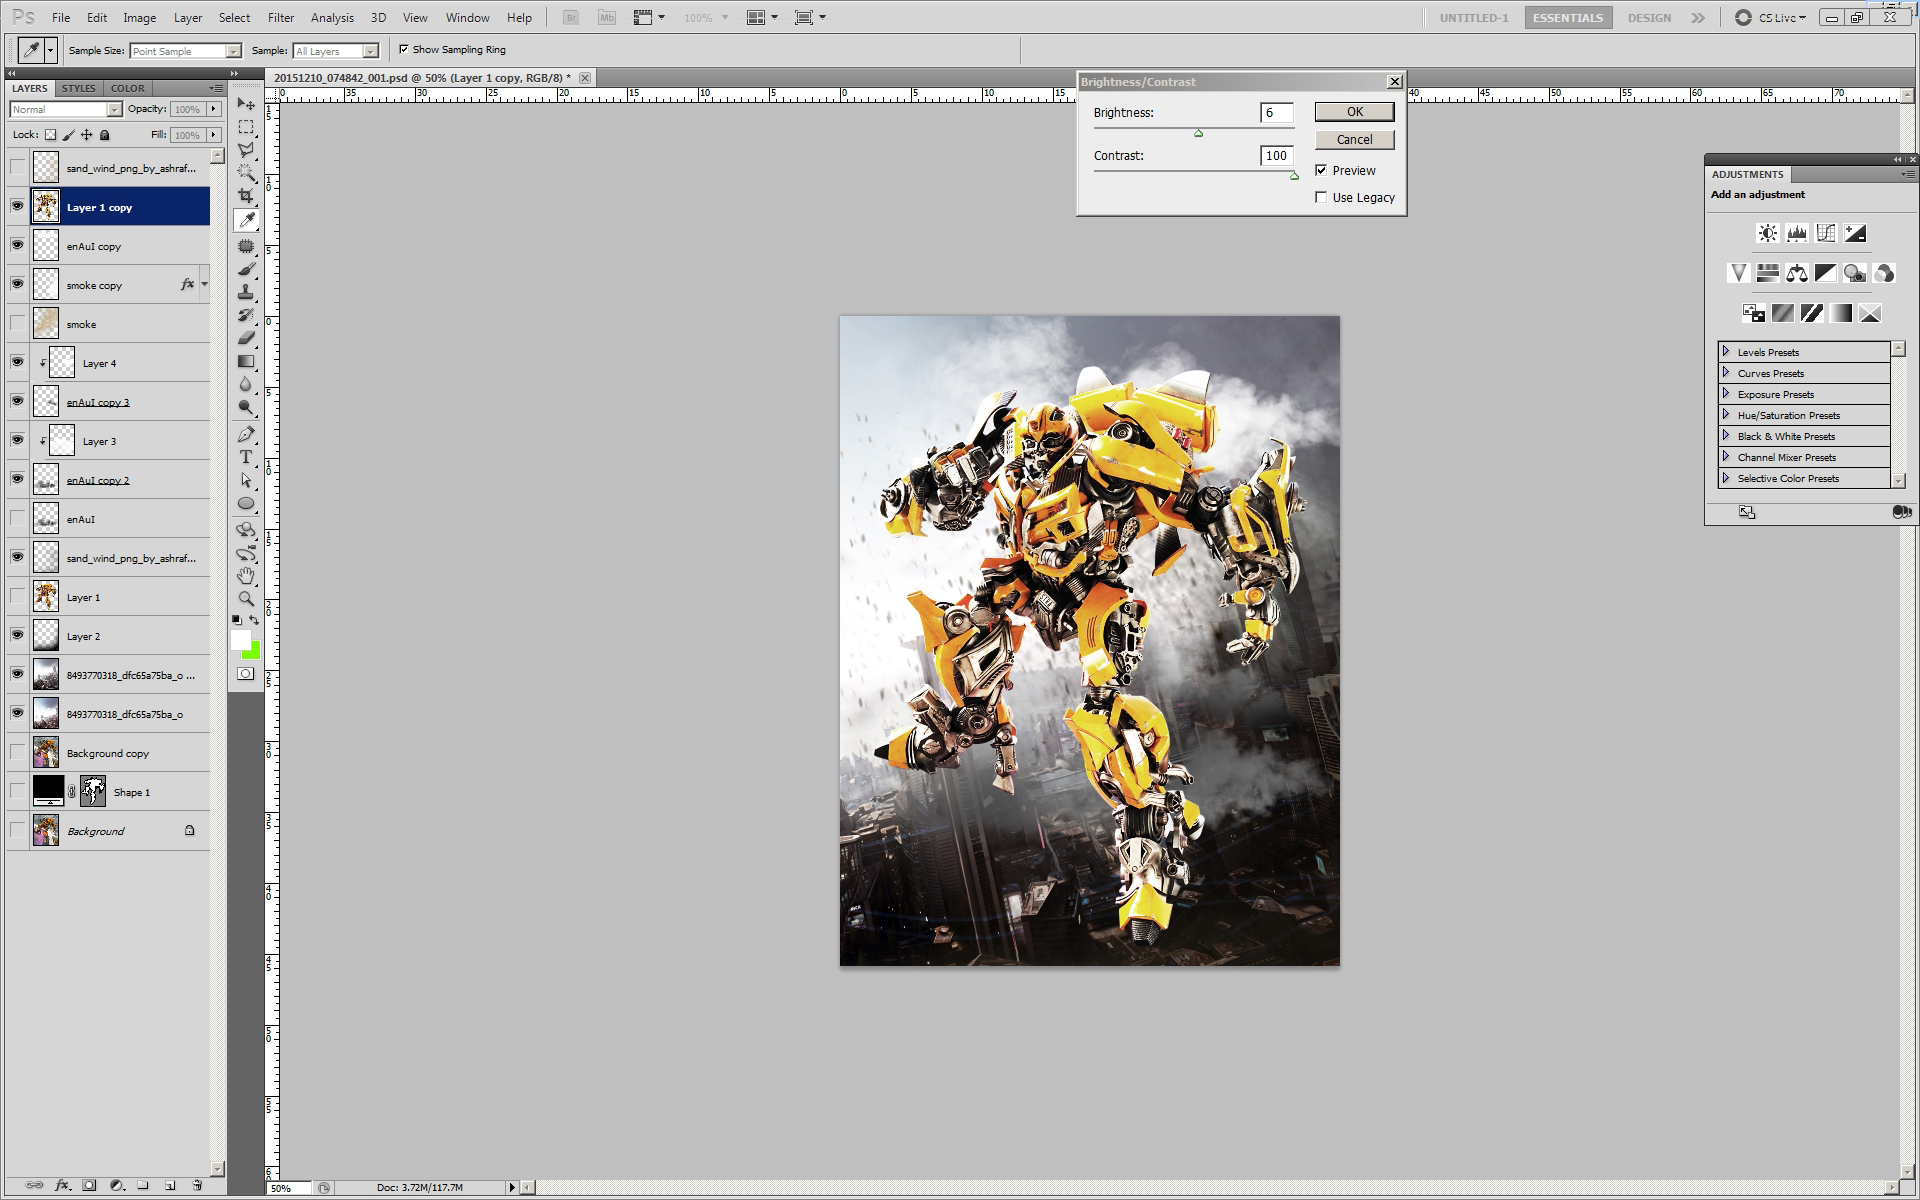The height and width of the screenshot is (1200, 1920).
Task: Expand smoke copy layer effects arrow
Action: [205, 285]
